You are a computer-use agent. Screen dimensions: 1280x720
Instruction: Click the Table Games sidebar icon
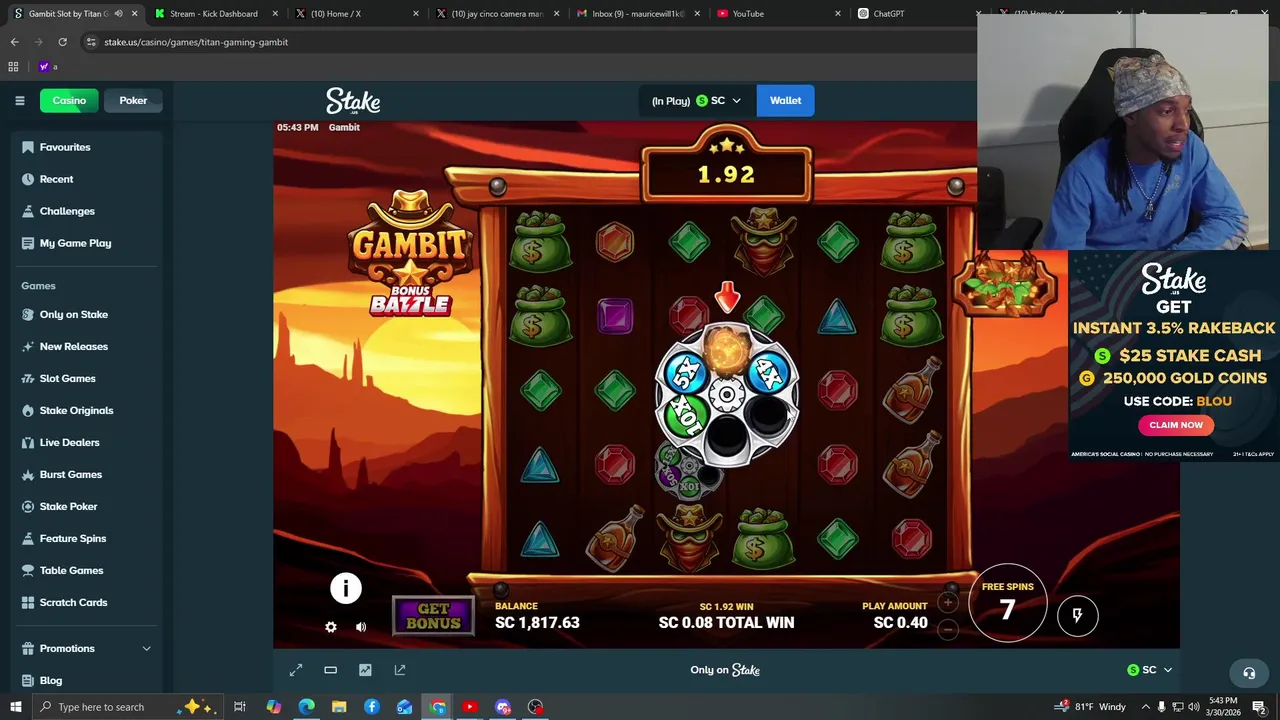coord(28,570)
